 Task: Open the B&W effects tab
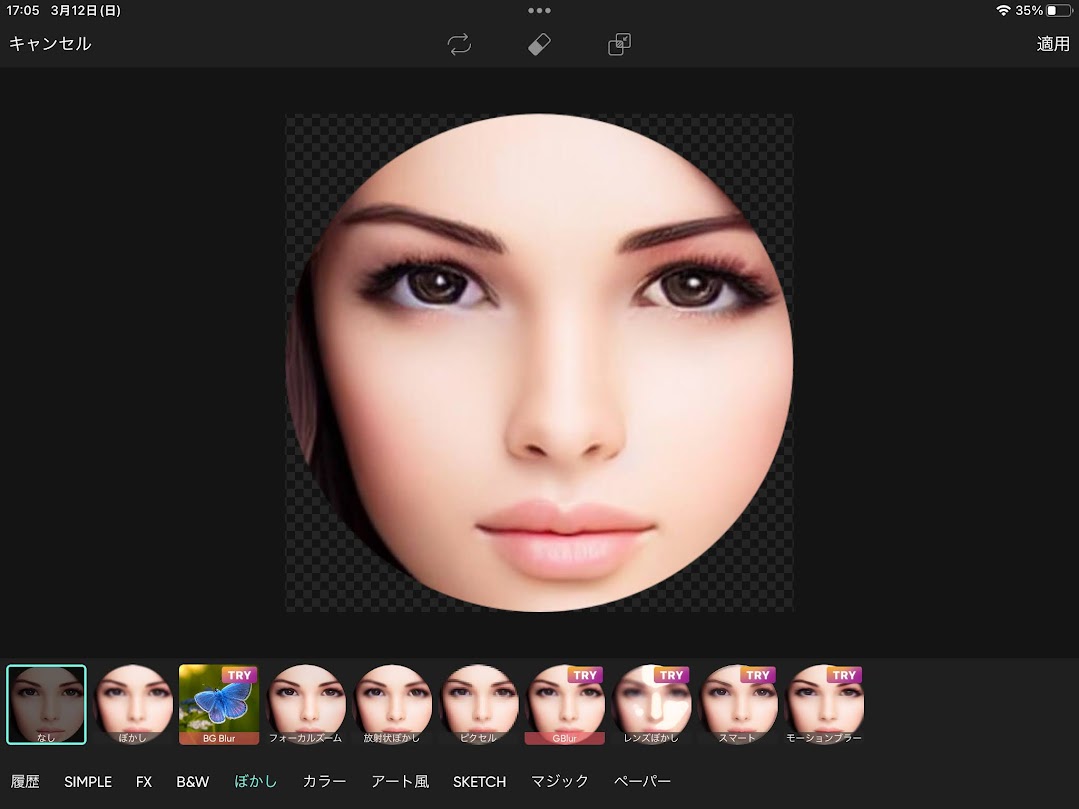pos(192,781)
